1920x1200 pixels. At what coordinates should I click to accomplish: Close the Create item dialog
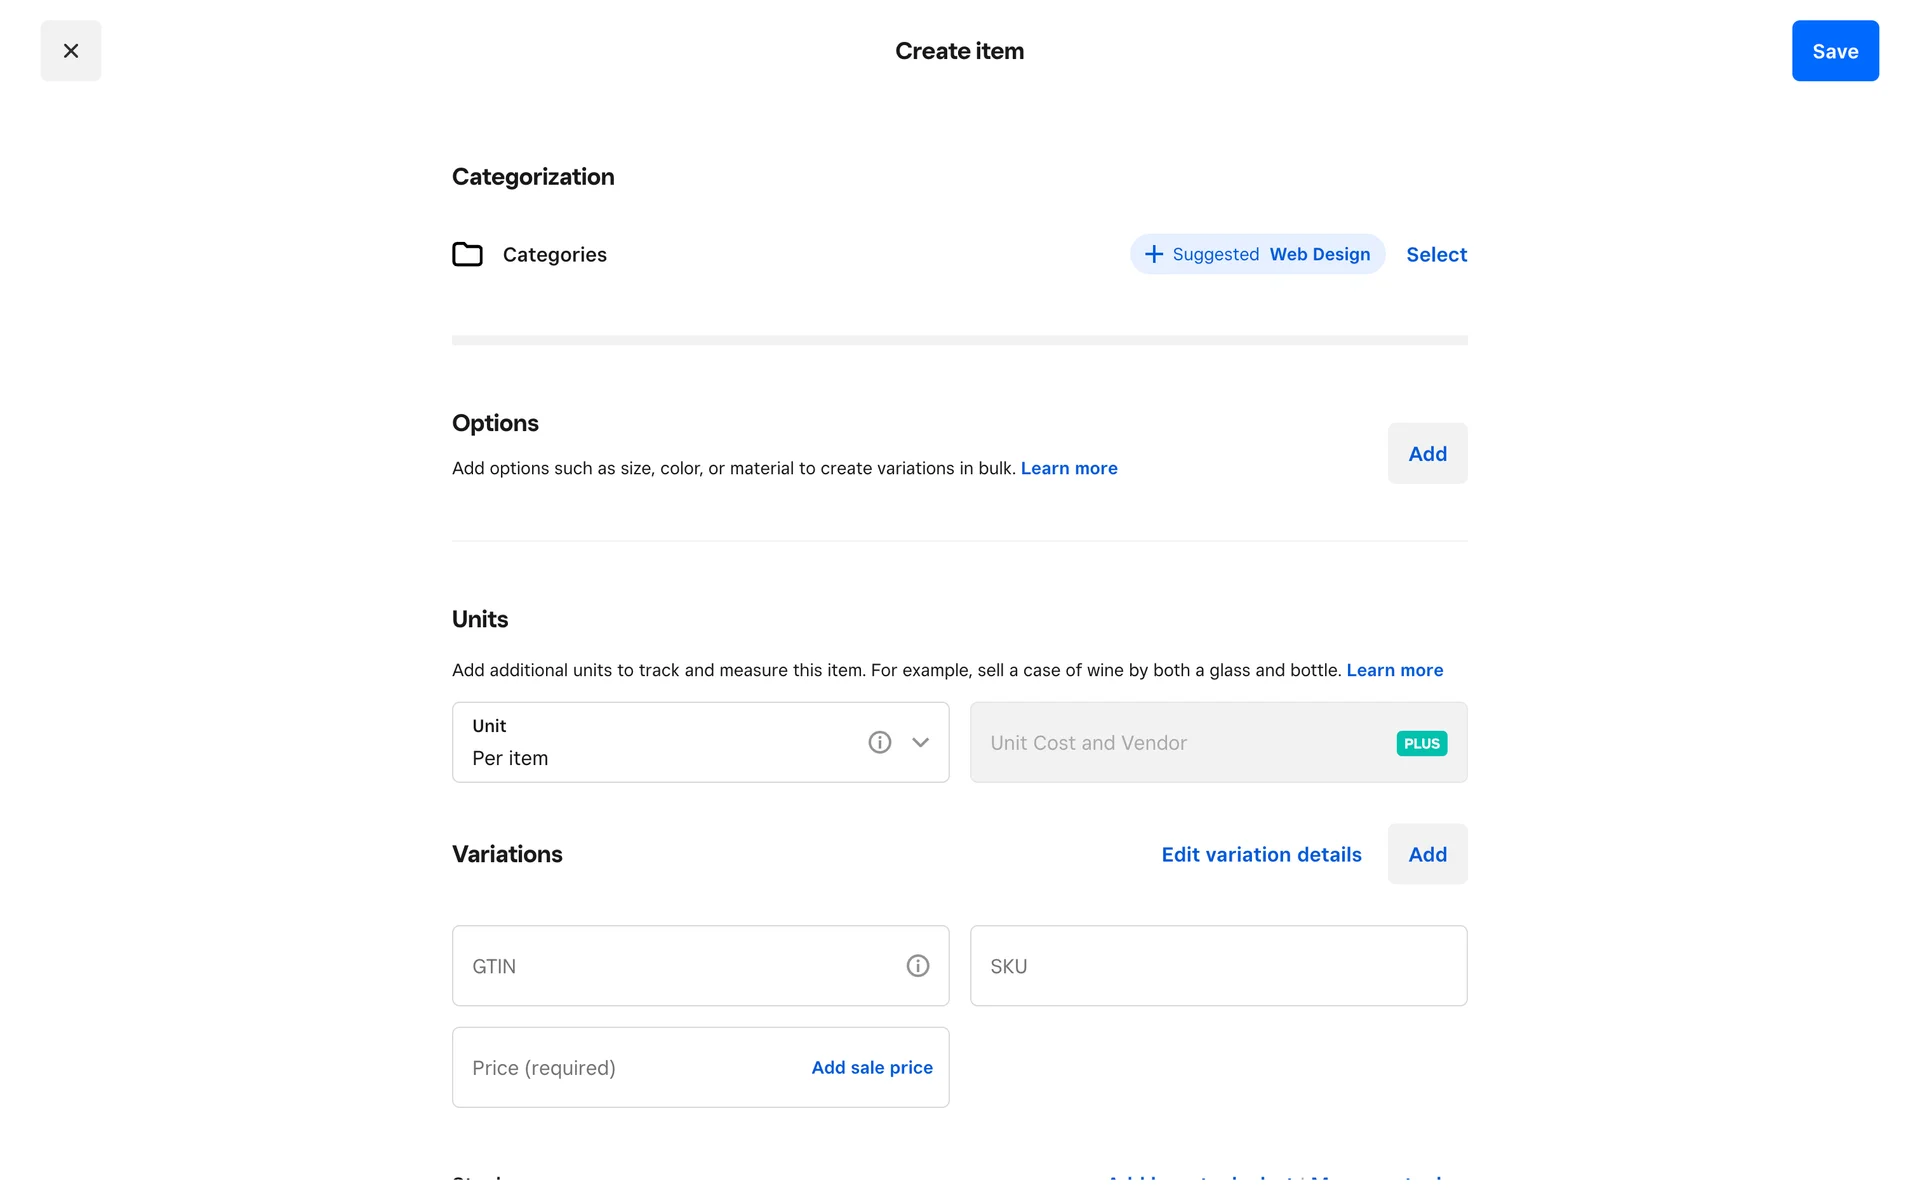tap(71, 51)
